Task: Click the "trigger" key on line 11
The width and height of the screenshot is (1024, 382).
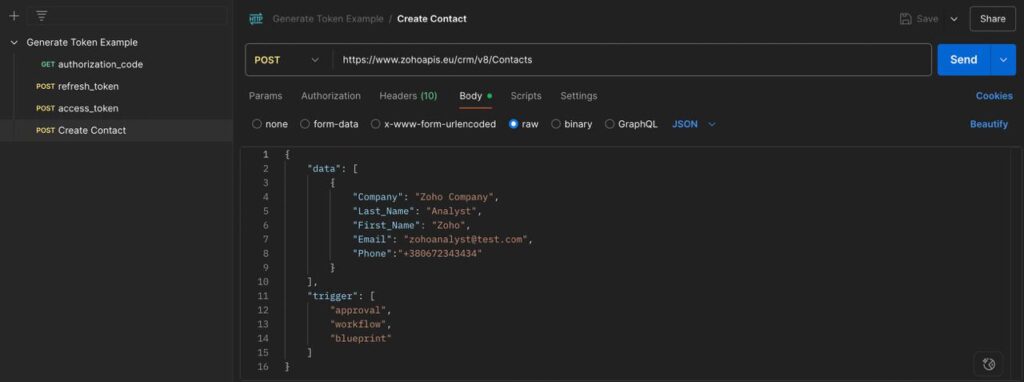Action: (x=333, y=296)
